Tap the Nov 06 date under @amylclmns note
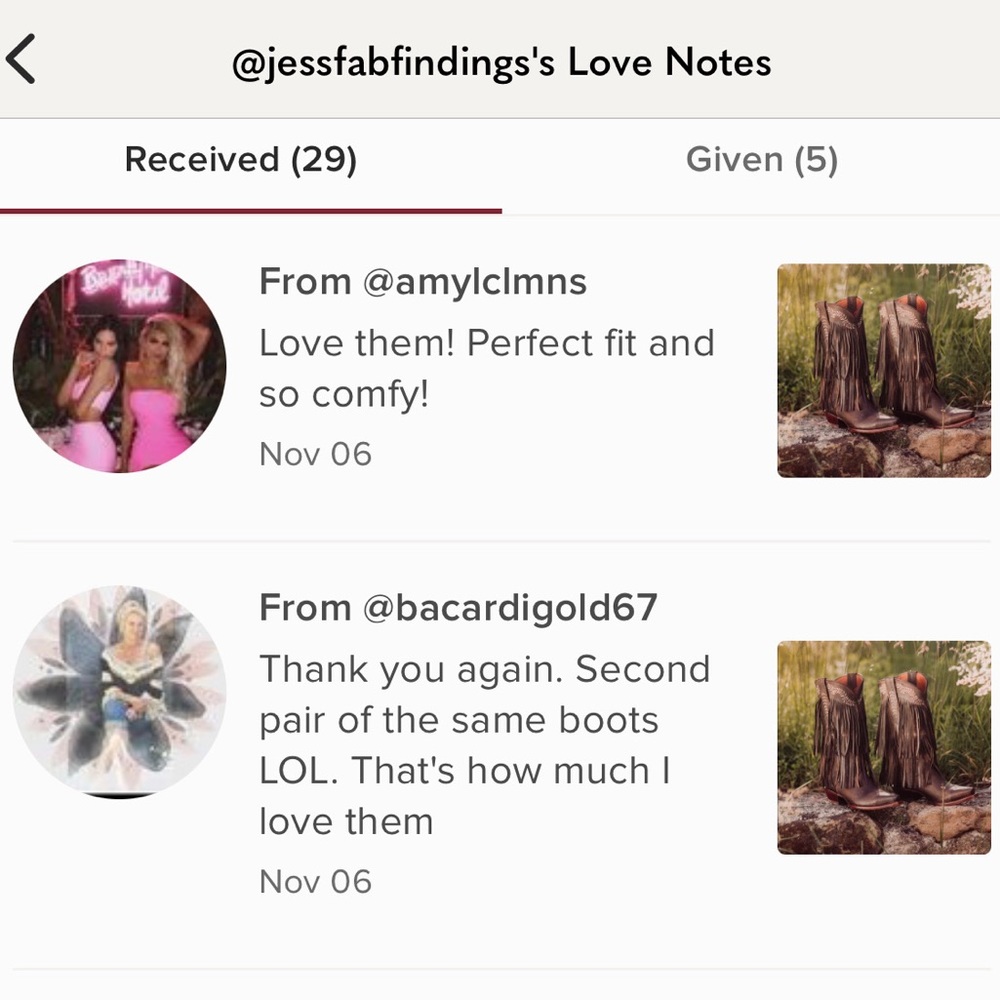Image resolution: width=1000 pixels, height=1000 pixels. (x=315, y=454)
